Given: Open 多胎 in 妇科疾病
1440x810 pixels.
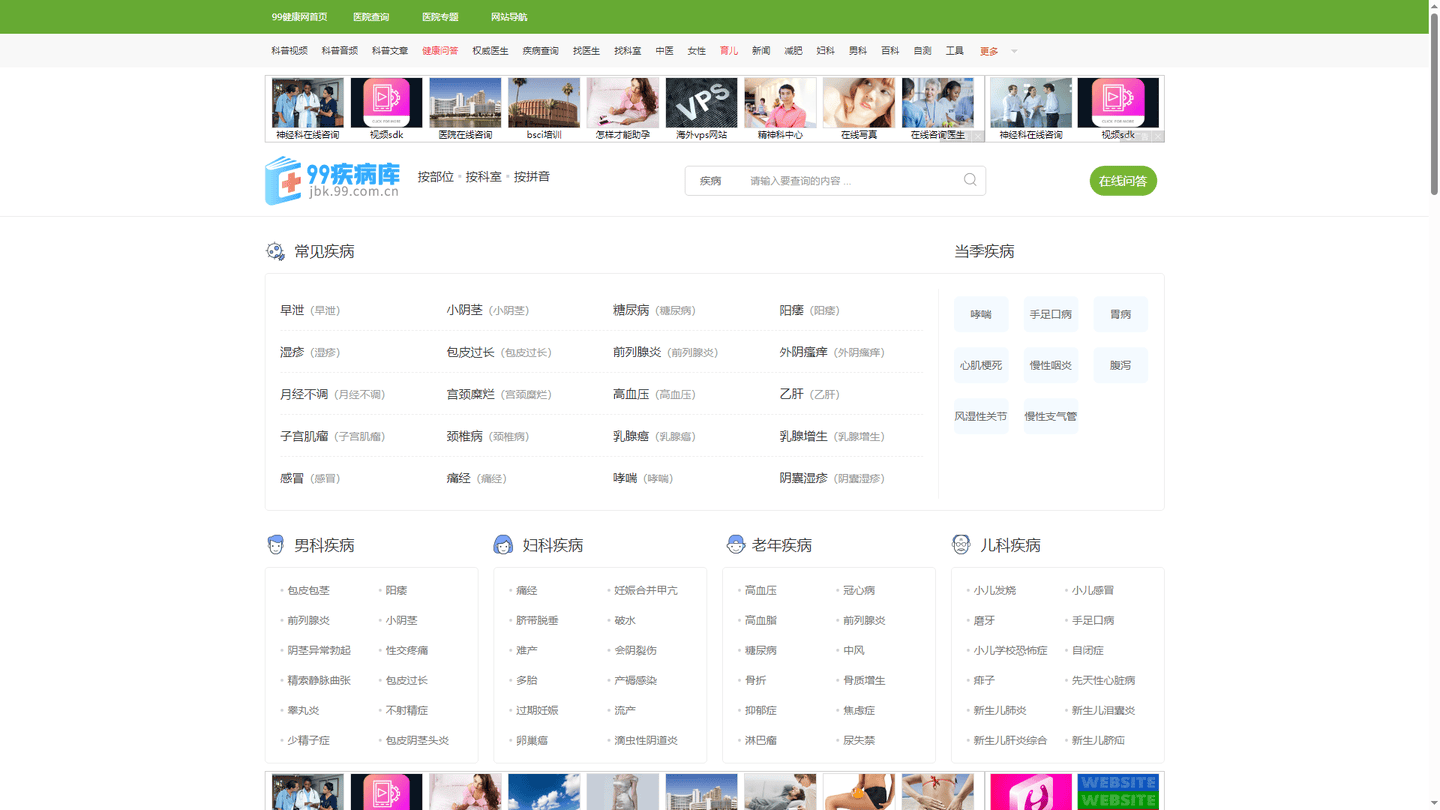Looking at the screenshot, I should pyautogui.click(x=527, y=680).
